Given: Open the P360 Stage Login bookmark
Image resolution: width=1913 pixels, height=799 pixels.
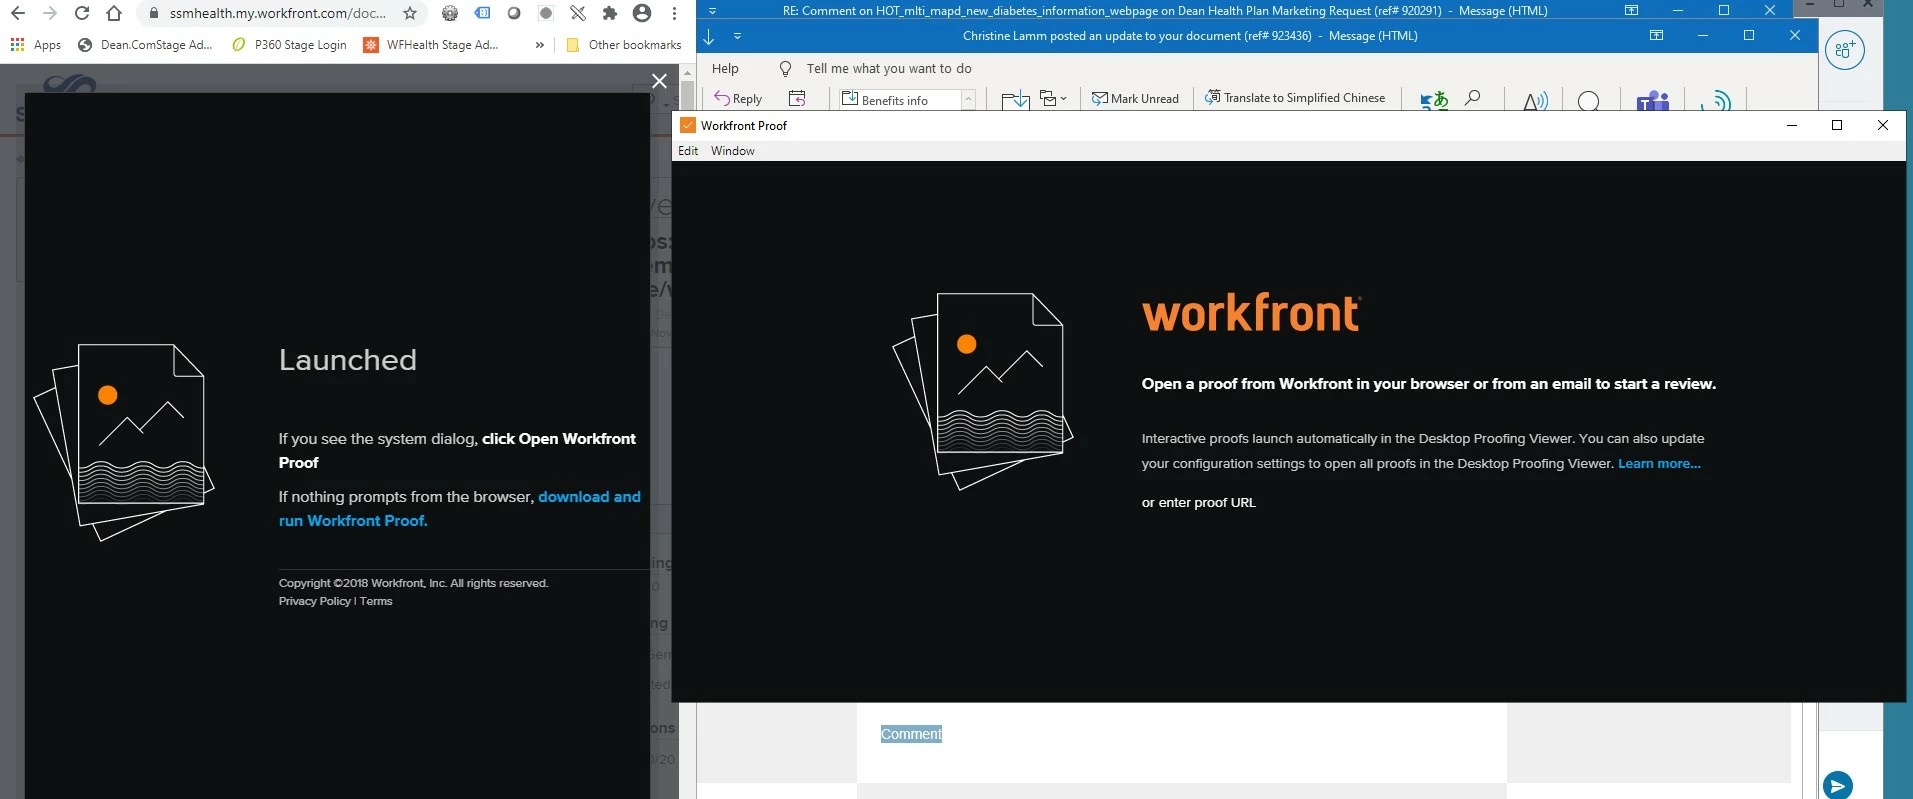Looking at the screenshot, I should pyautogui.click(x=289, y=45).
